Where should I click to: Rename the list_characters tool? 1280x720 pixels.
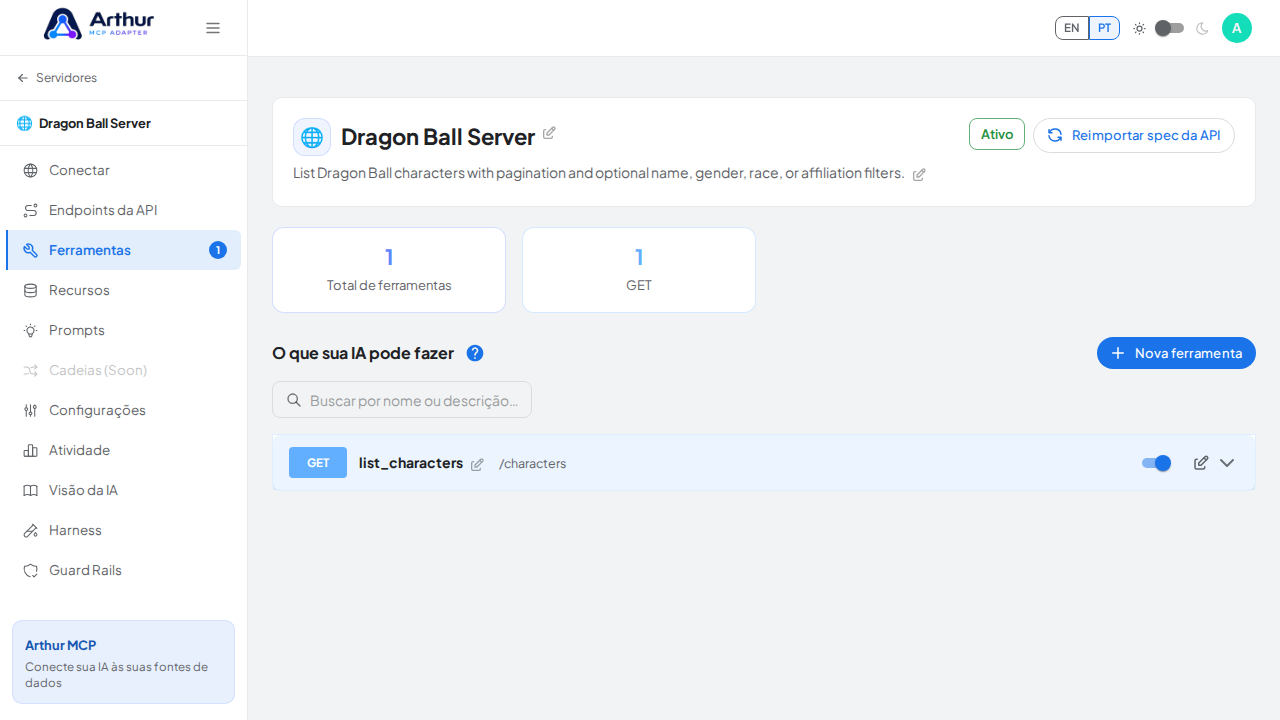coord(477,464)
